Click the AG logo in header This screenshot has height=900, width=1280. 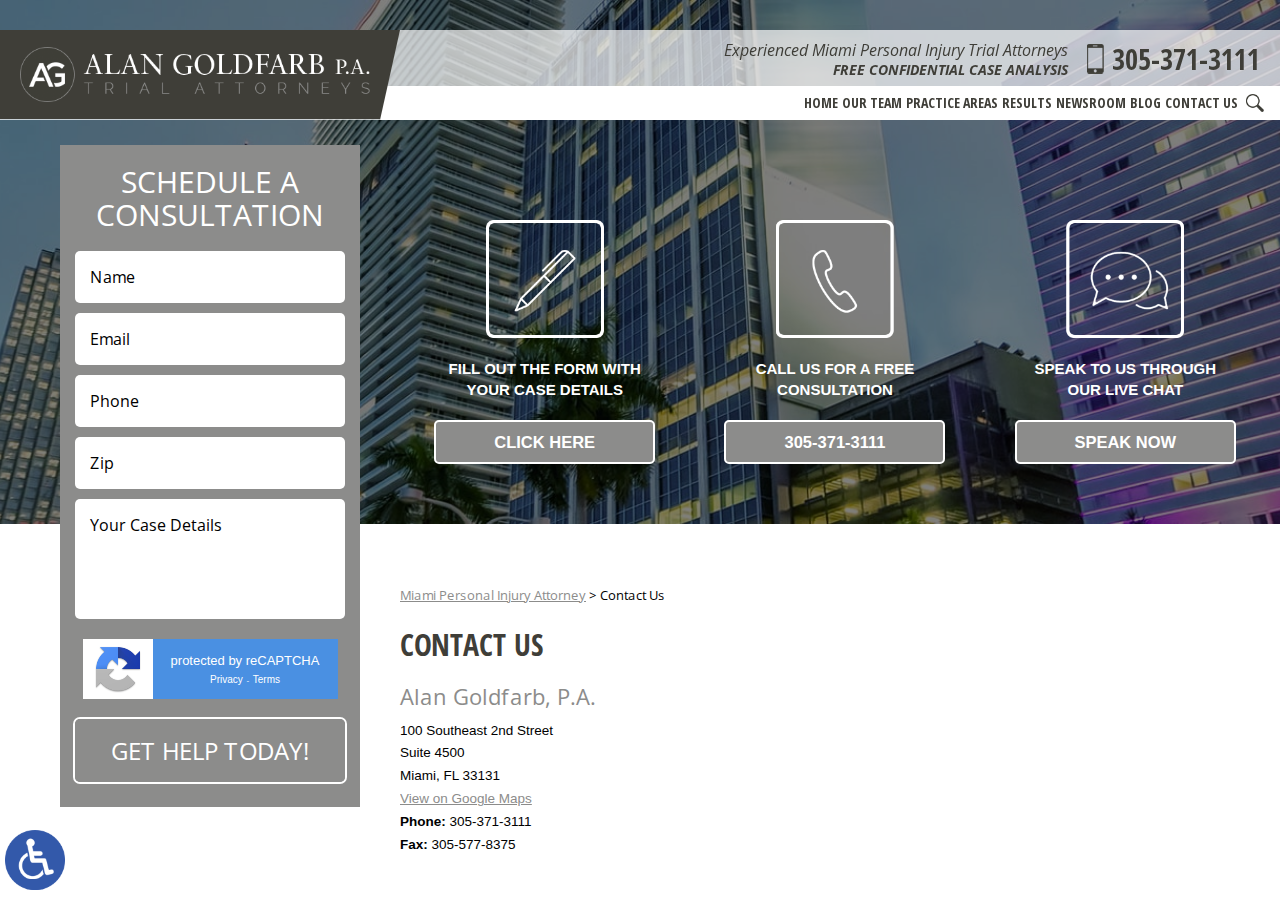(47, 75)
